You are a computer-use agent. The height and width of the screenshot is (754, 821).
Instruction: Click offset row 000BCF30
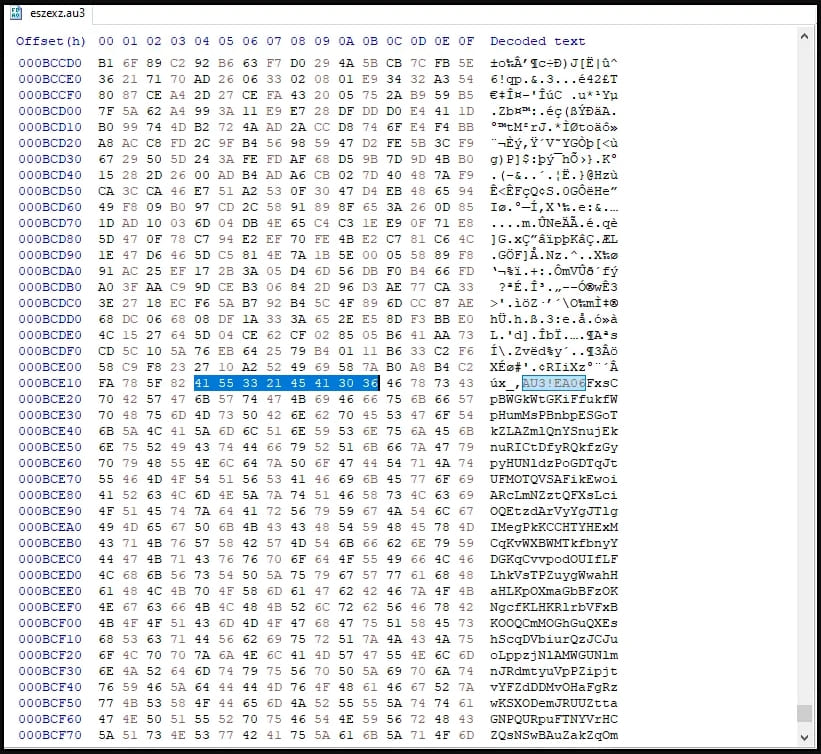(50, 671)
